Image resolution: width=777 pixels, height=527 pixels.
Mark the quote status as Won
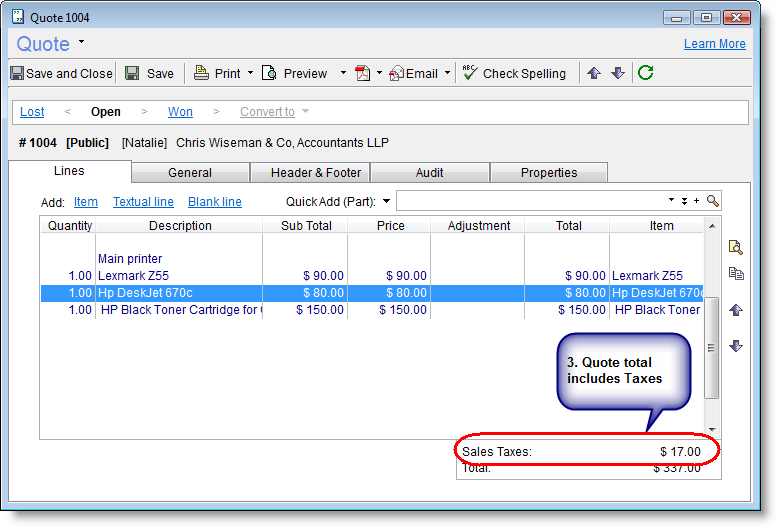click(180, 112)
